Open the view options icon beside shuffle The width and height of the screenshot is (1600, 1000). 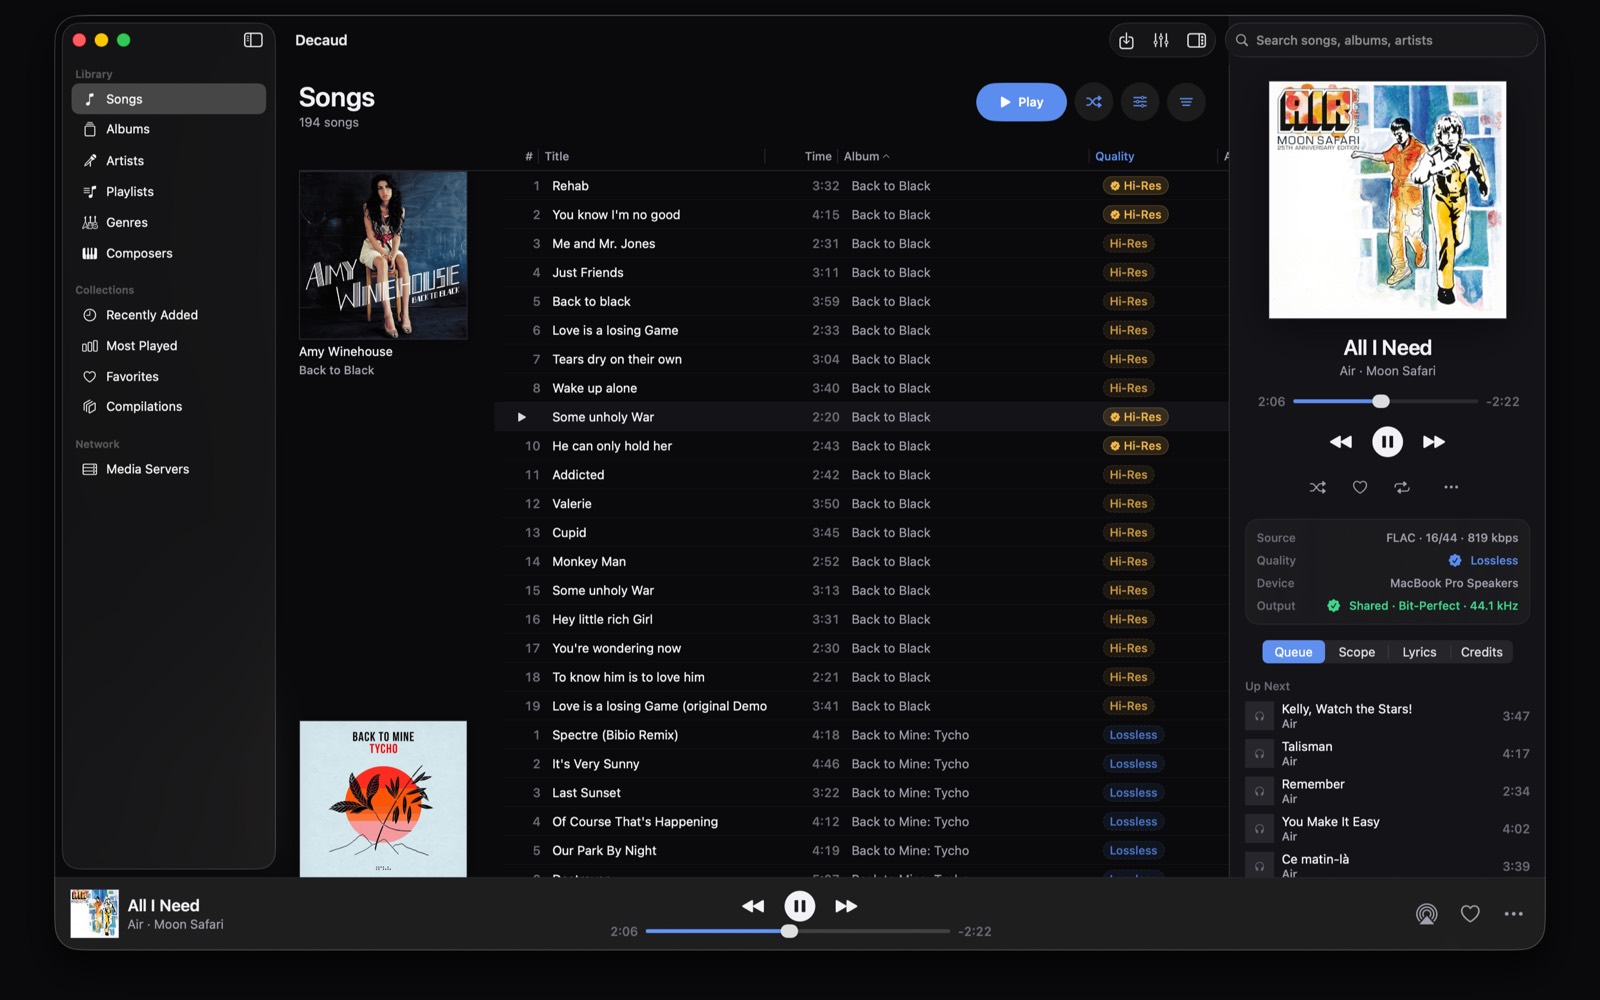point(1140,102)
